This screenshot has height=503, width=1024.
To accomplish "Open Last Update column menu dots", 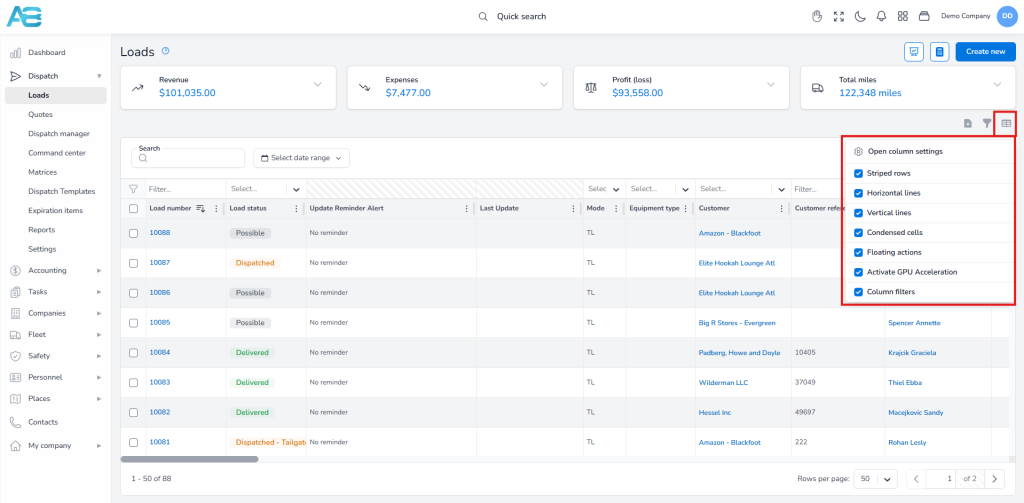I will point(571,208).
